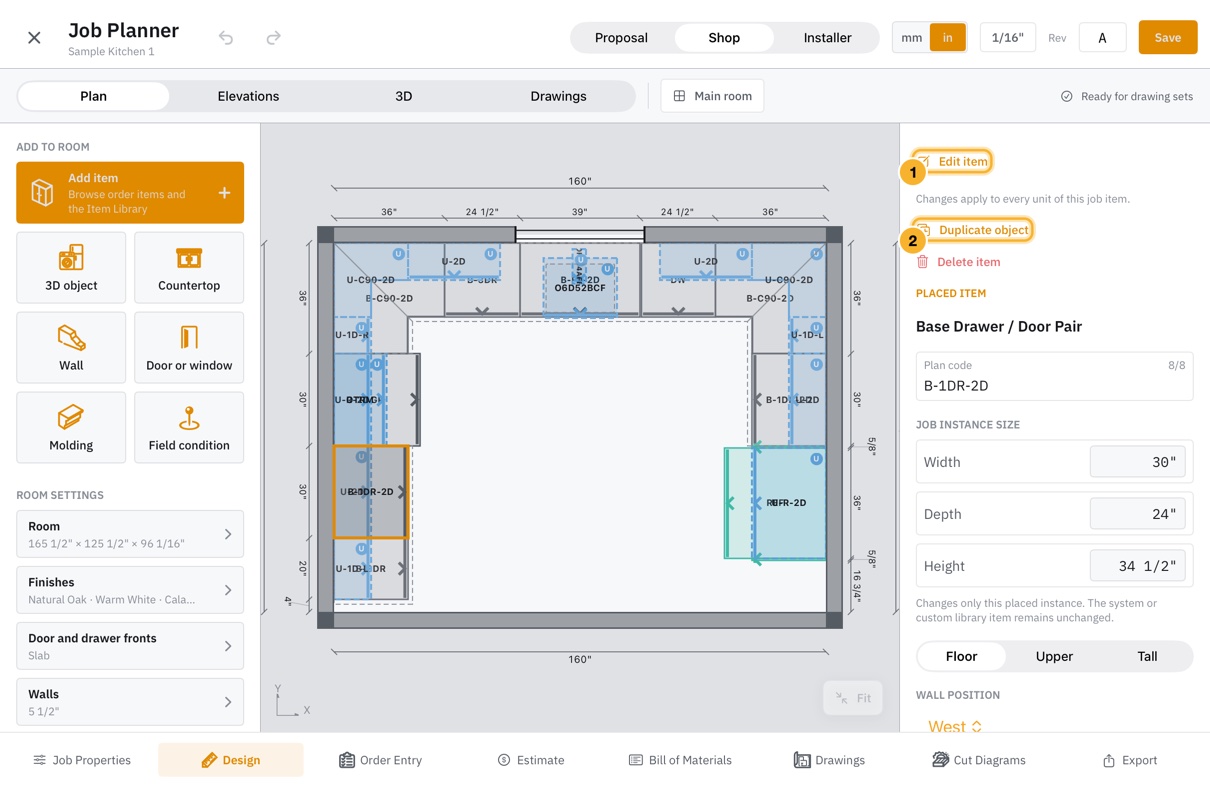
Task: Switch to the Elevations tab
Action: pyautogui.click(x=248, y=96)
